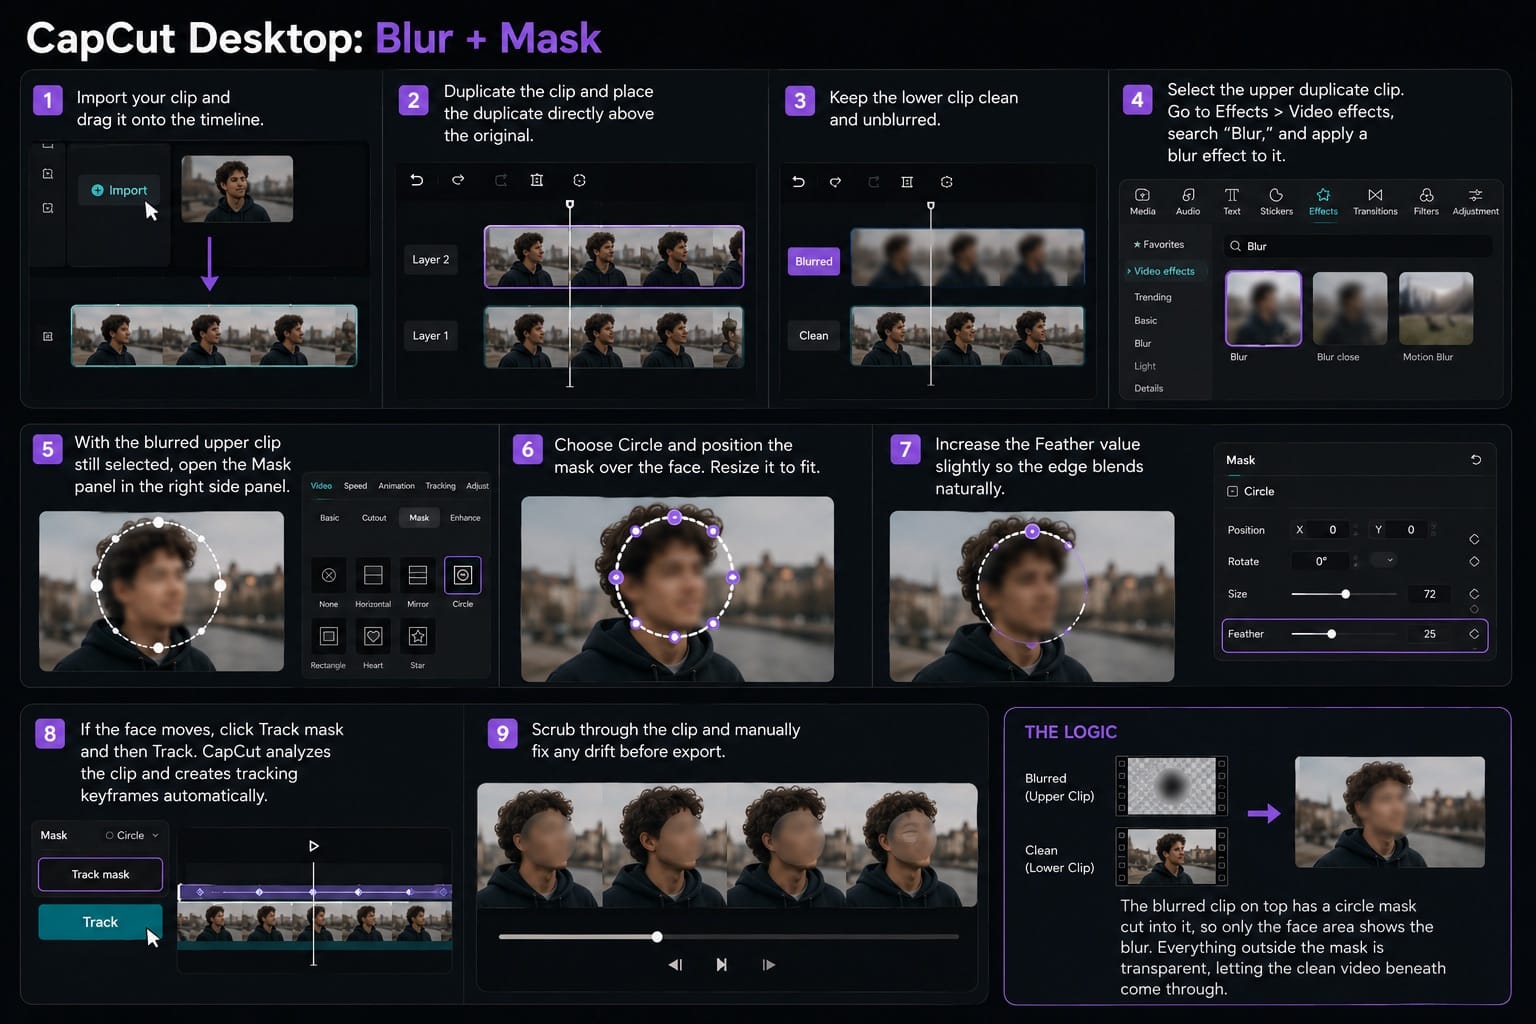Add a keyframe for Position

[1474, 539]
